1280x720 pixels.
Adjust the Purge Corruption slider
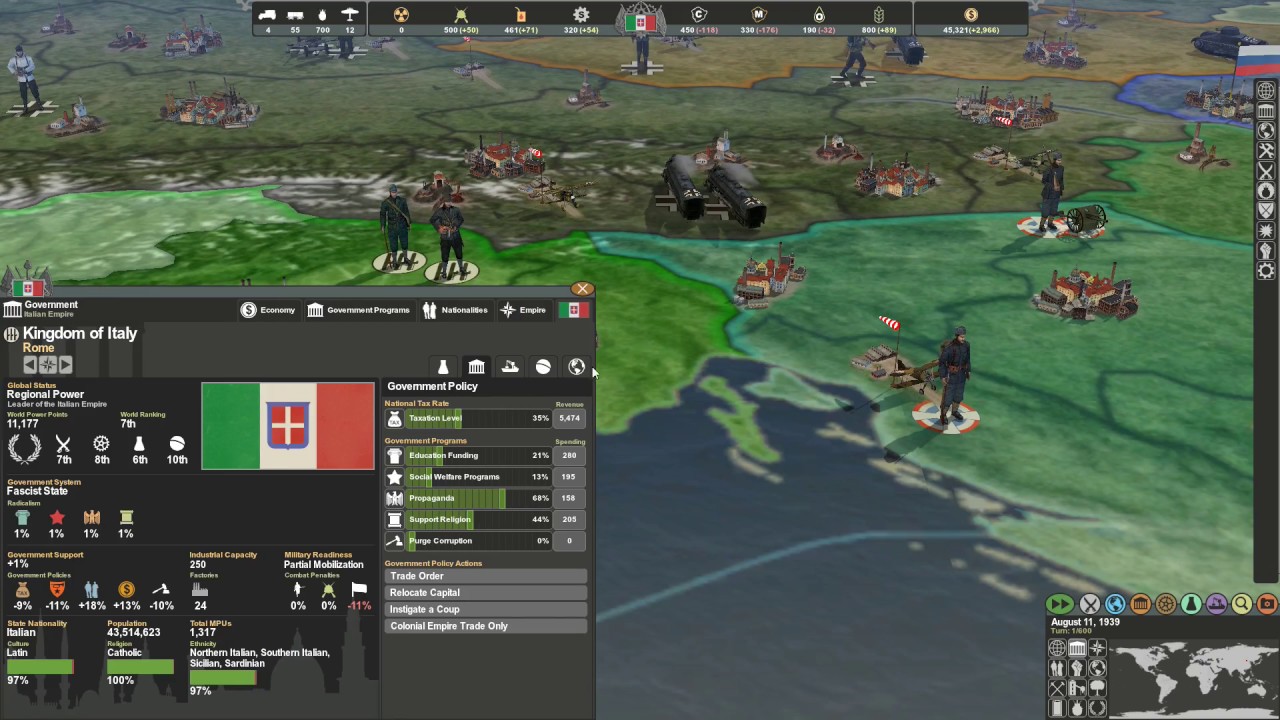(x=479, y=541)
